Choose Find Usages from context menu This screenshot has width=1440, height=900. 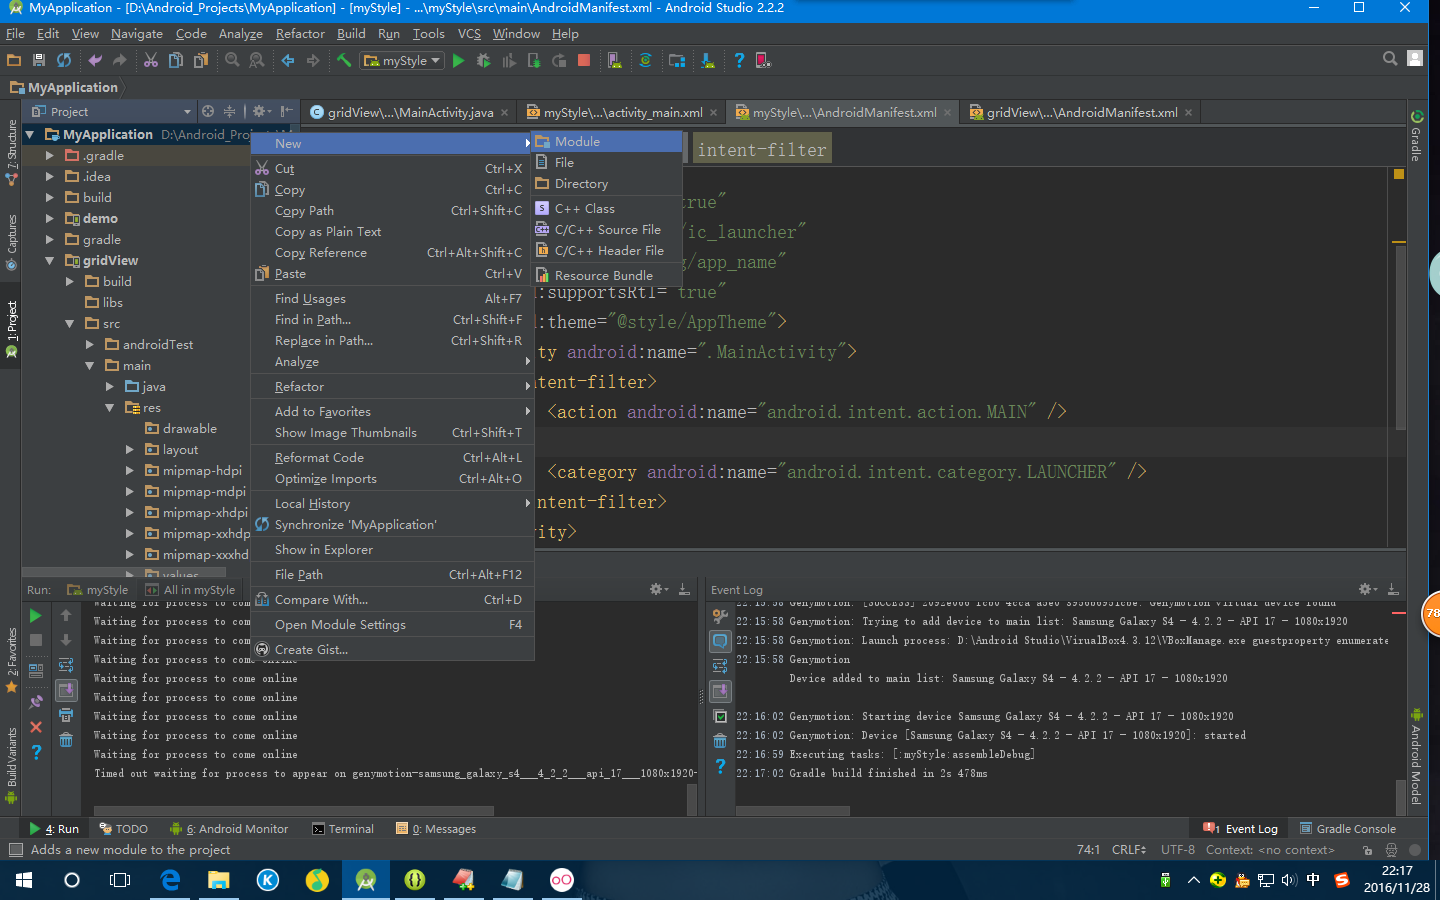point(392,298)
